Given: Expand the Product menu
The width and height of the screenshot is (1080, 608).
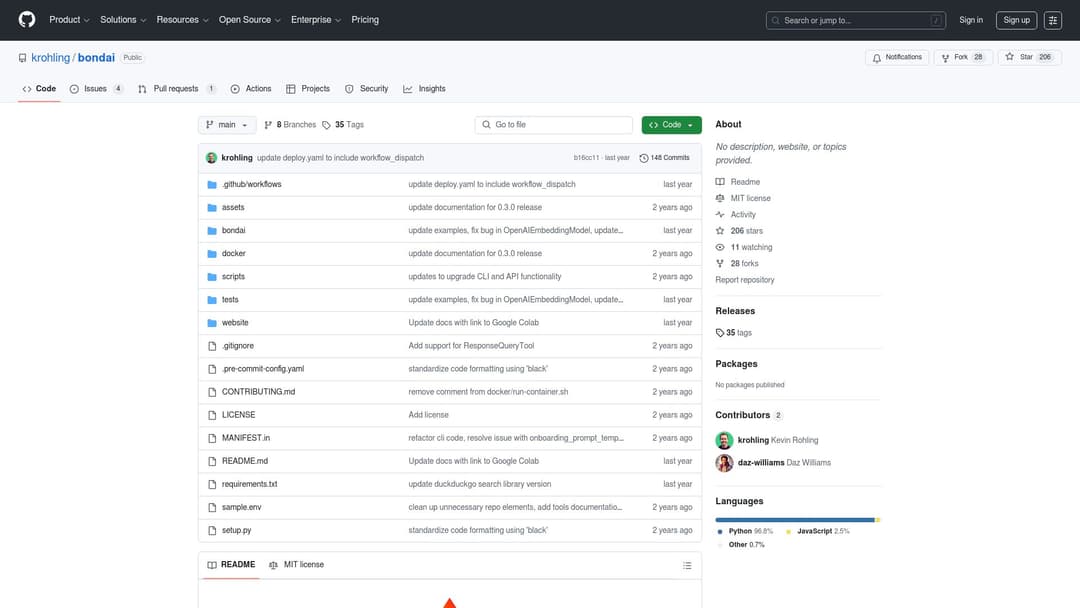Looking at the screenshot, I should [69, 20].
